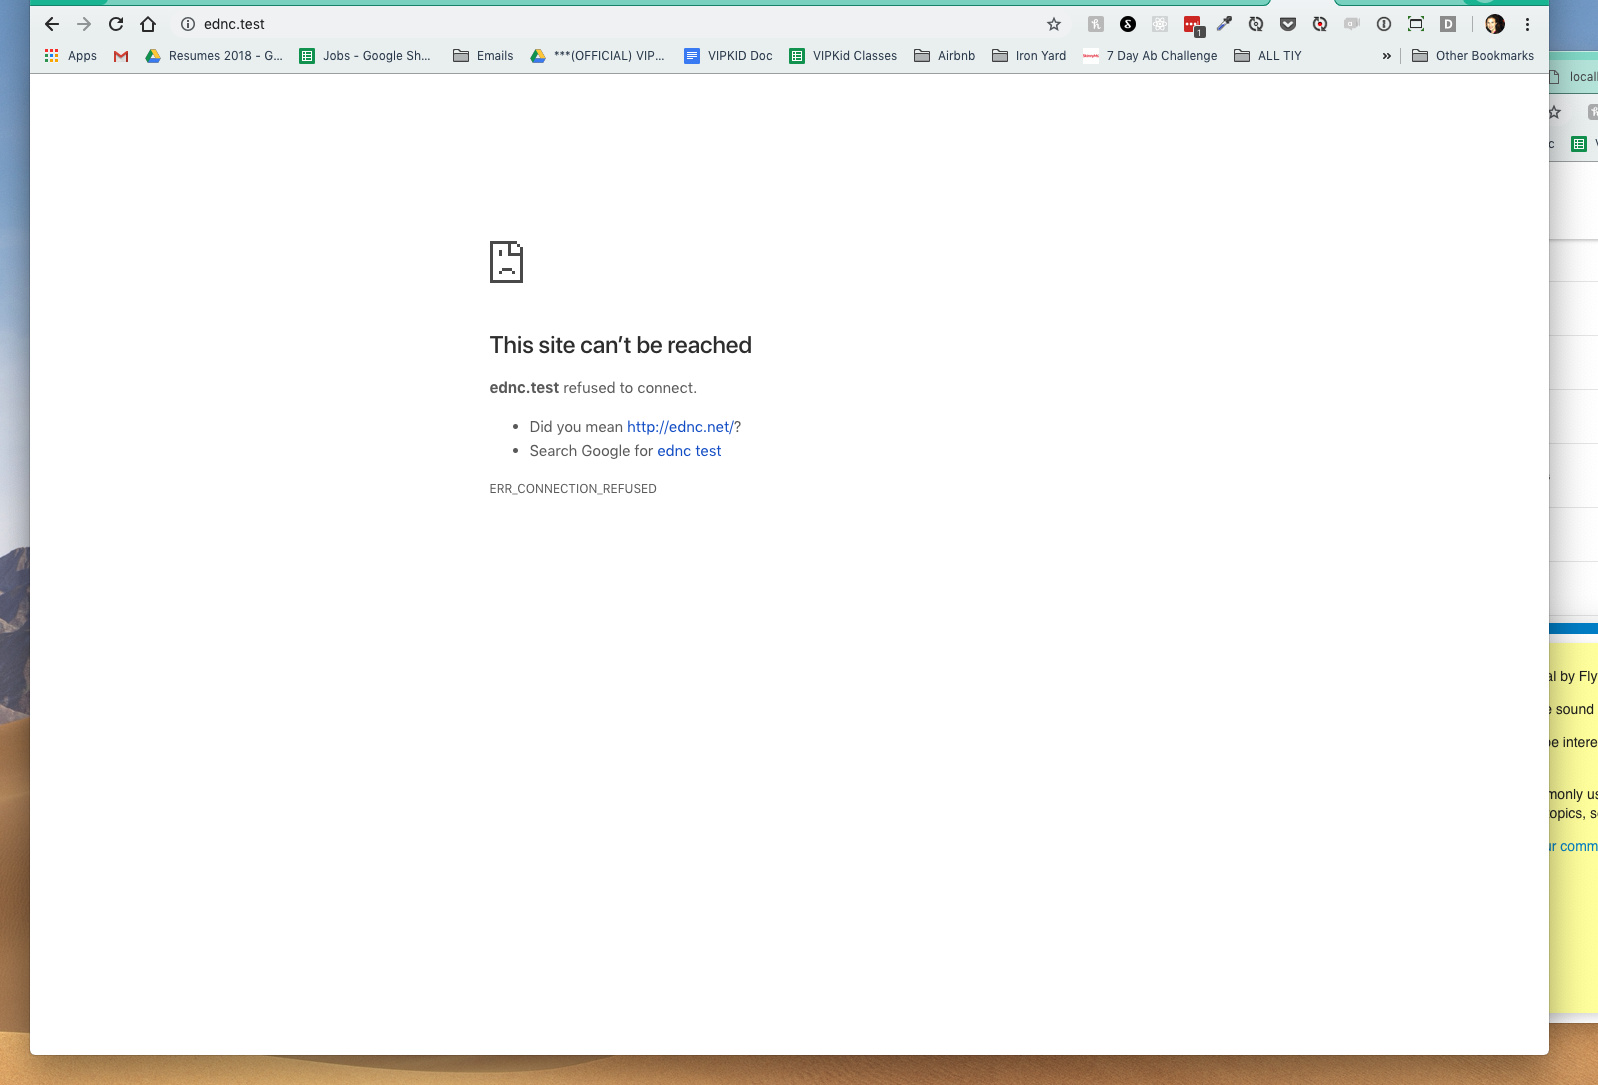Screen dimensions: 1598x1085
Task: Activate the ColorZilla eyedropper extension
Action: point(1224,24)
